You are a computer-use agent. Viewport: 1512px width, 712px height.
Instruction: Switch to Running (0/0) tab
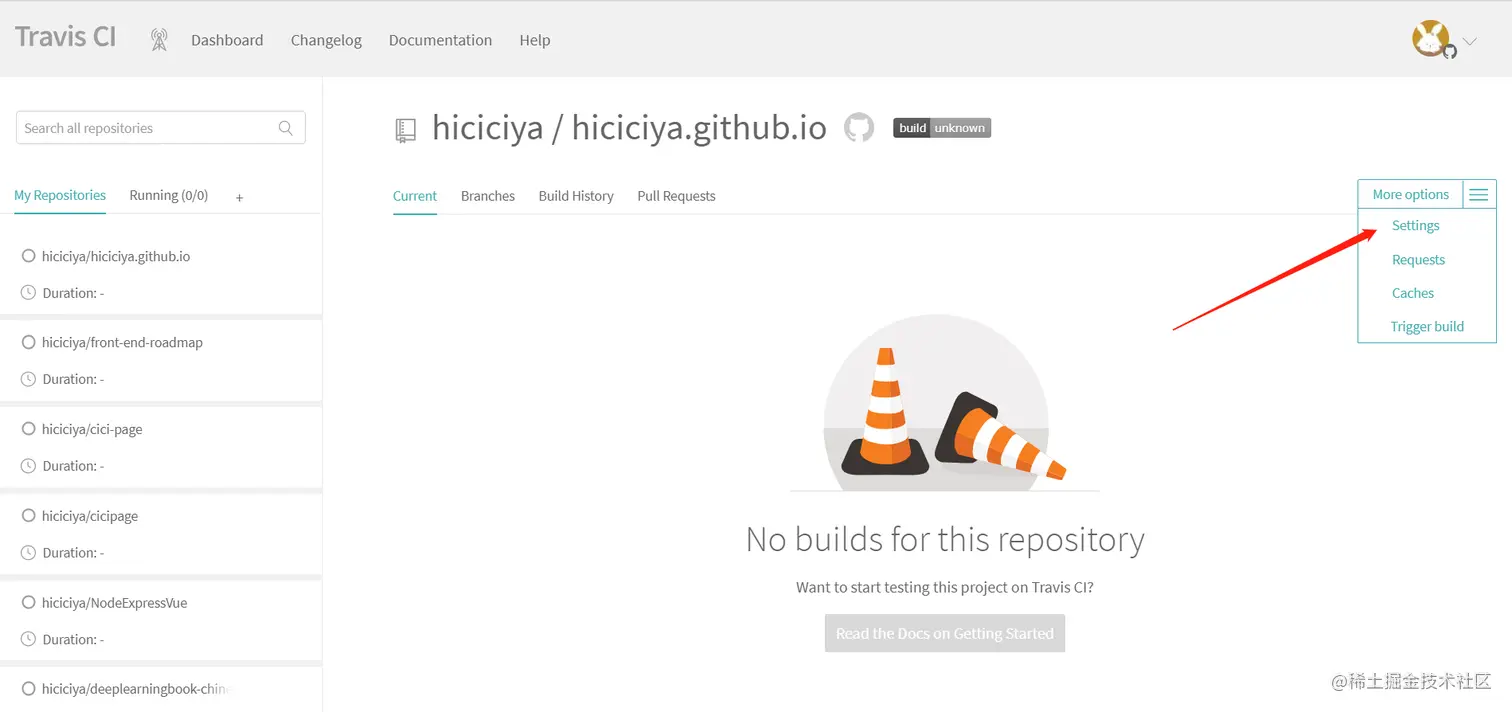(x=169, y=195)
